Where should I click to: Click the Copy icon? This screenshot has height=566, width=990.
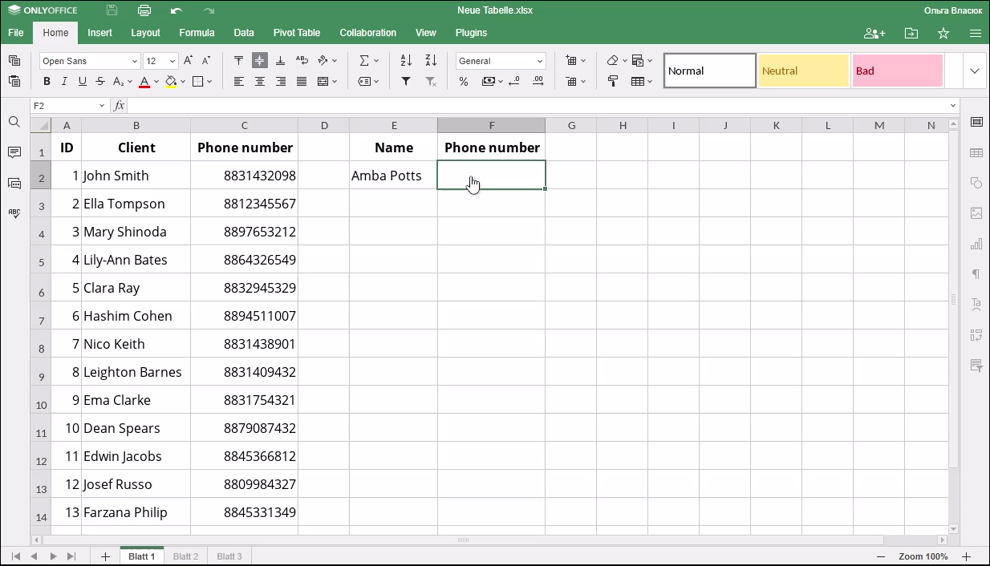pos(14,61)
